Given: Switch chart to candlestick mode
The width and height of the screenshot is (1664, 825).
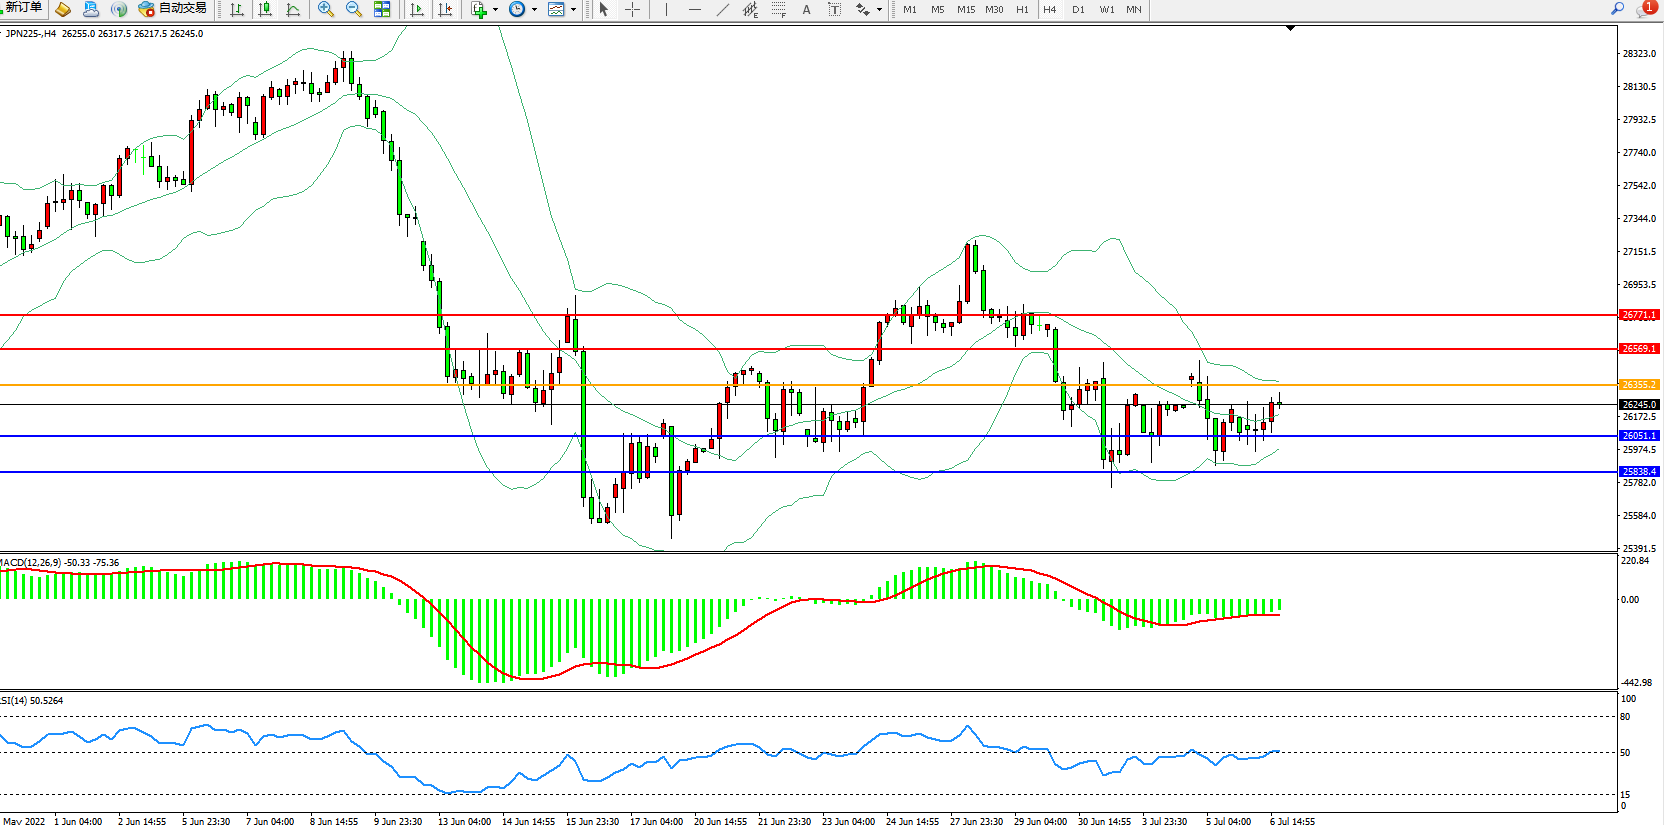Looking at the screenshot, I should (x=265, y=10).
